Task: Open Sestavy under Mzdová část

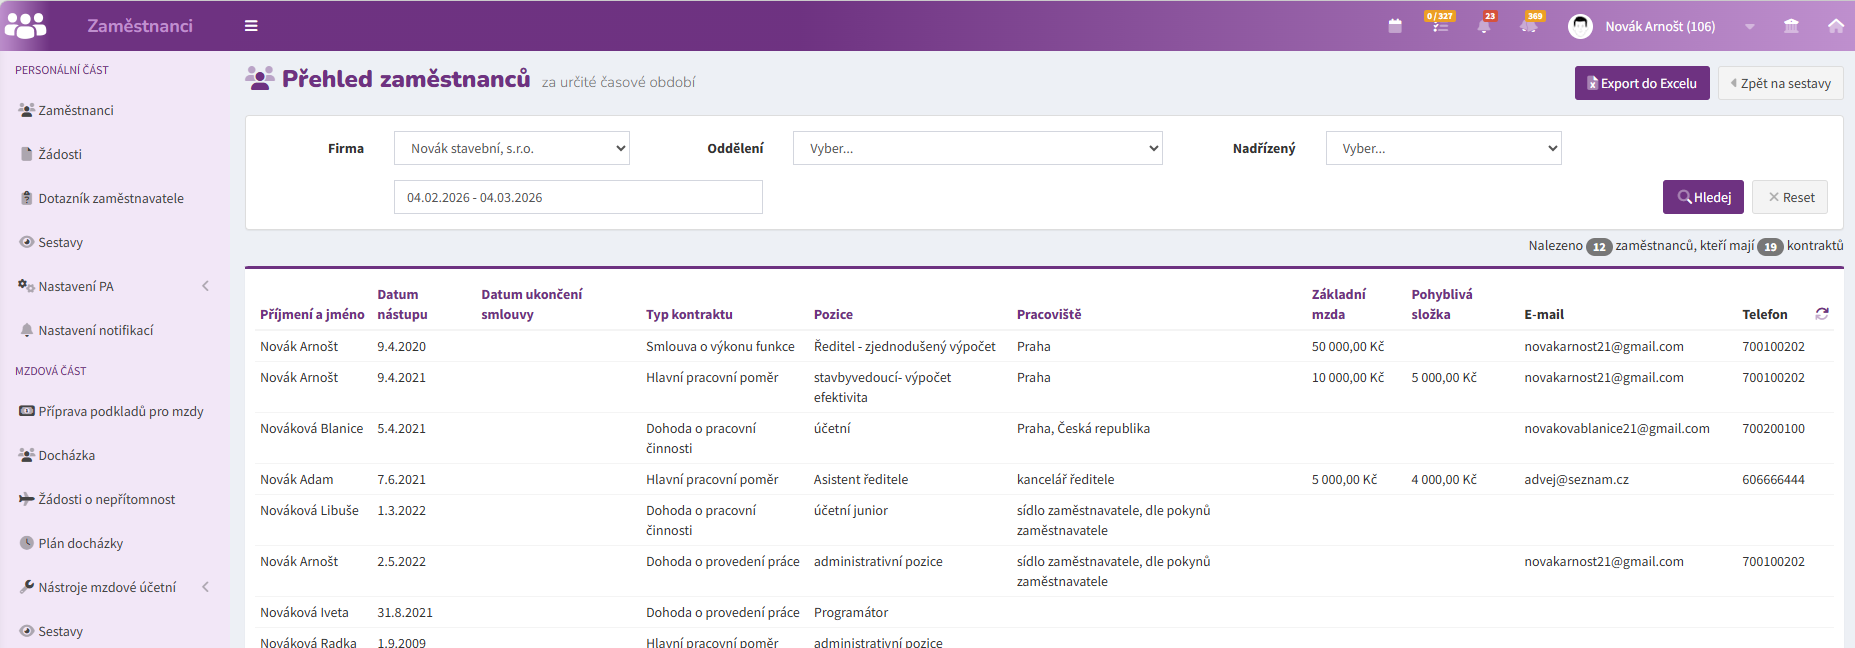Action: click(x=60, y=631)
